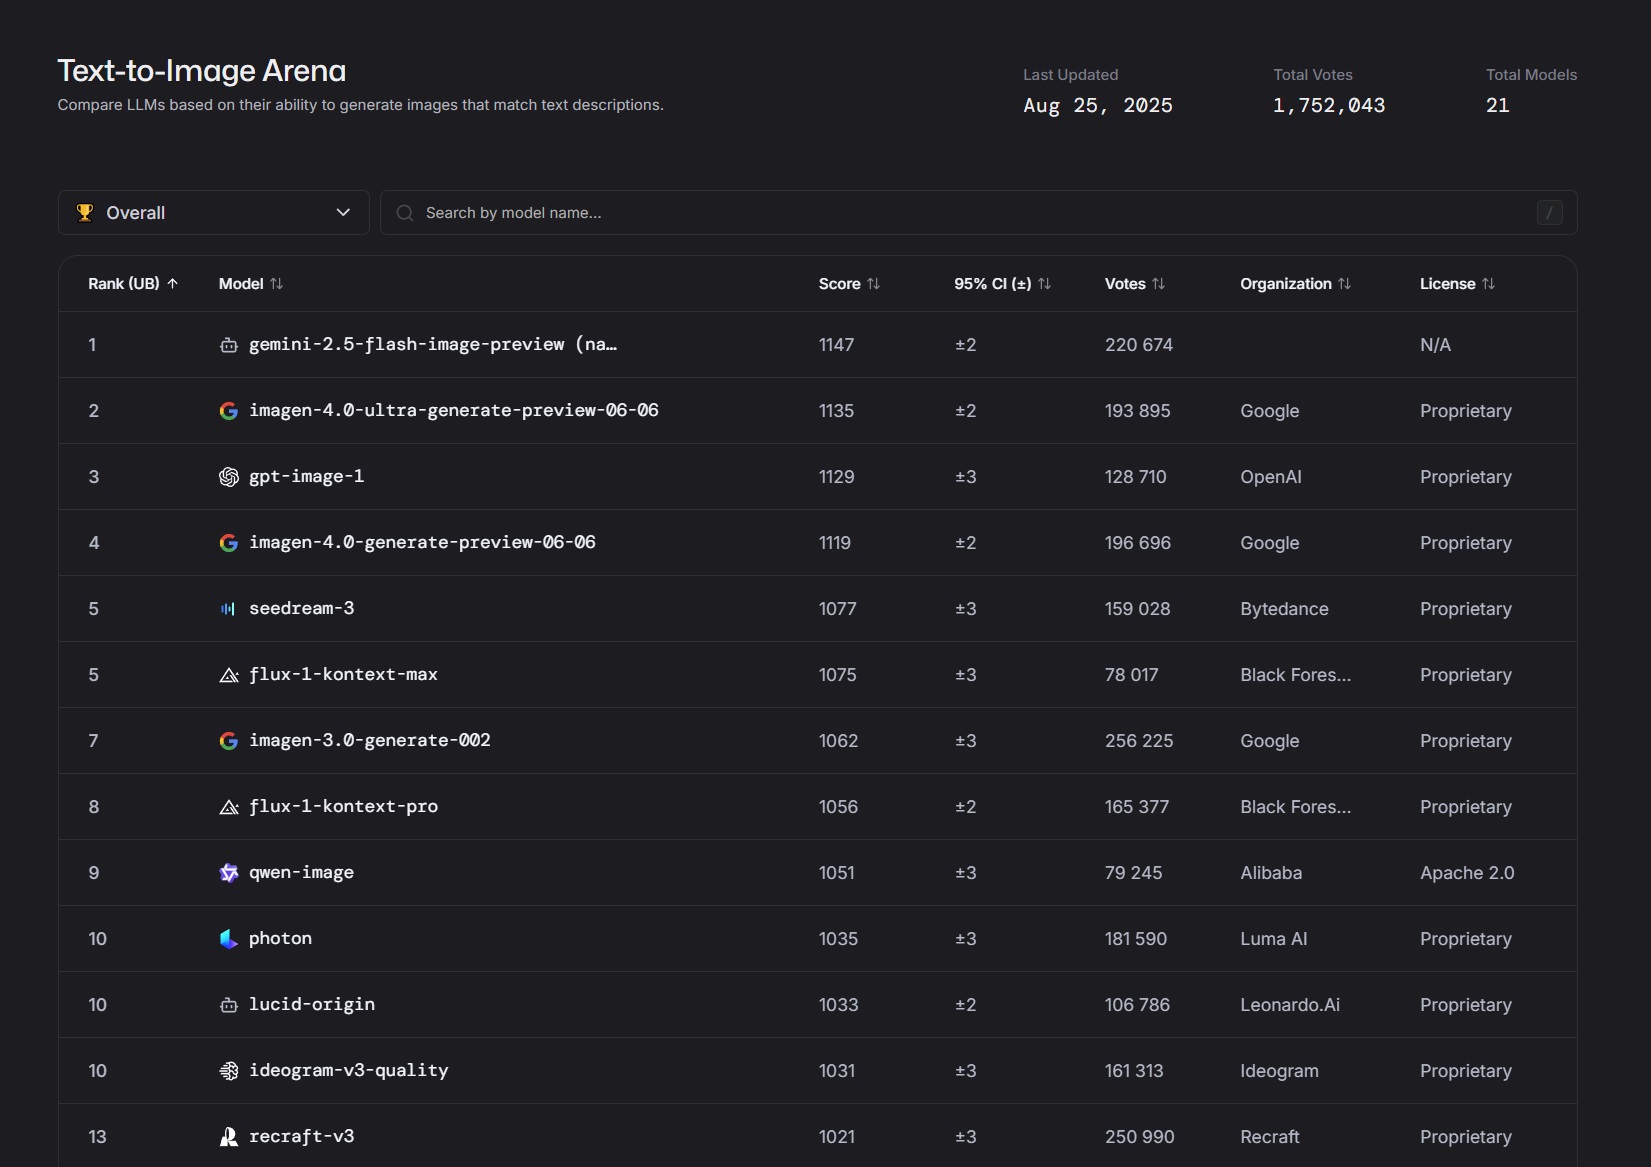Open the Overall category dropdown
1651x1167 pixels.
(x=213, y=212)
